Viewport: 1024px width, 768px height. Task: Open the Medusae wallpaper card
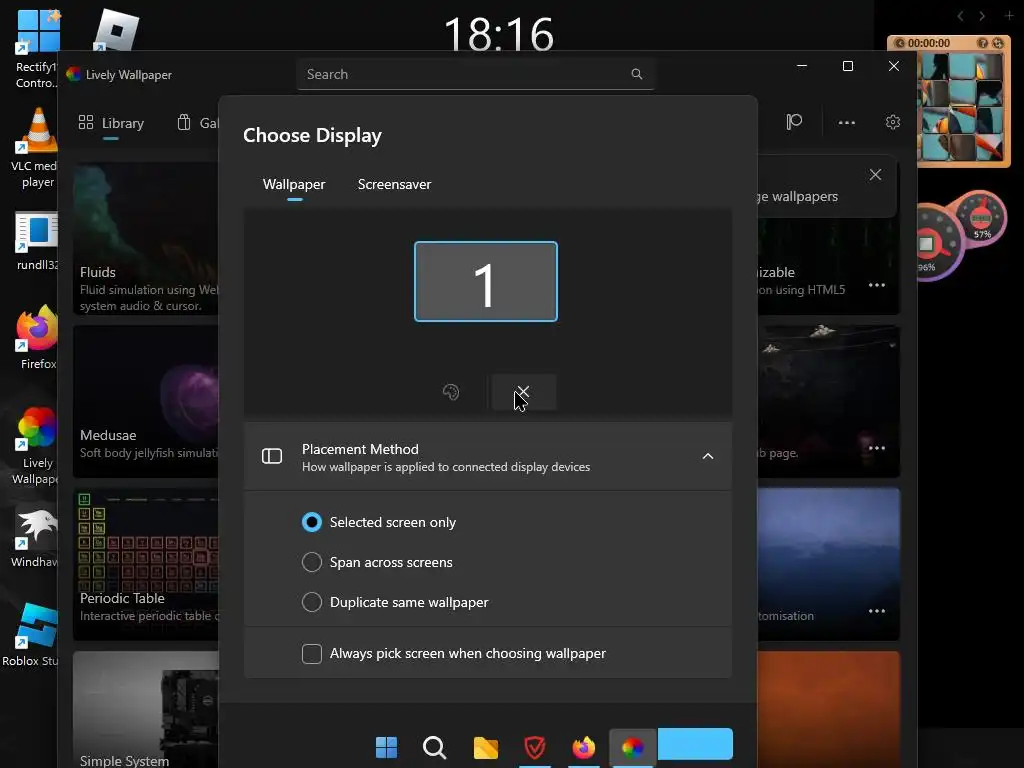[146, 402]
